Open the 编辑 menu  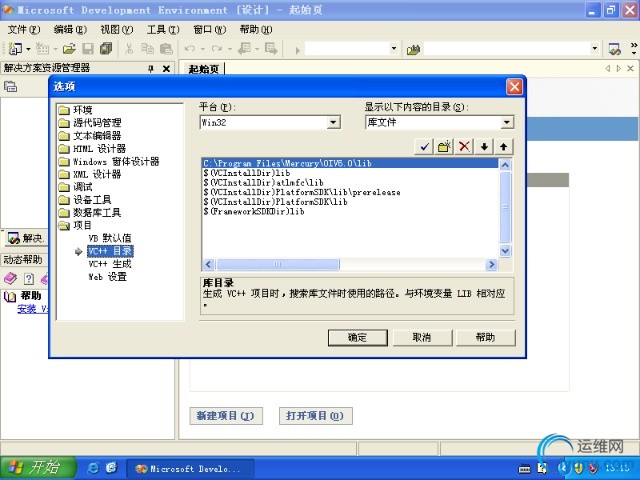[70, 29]
